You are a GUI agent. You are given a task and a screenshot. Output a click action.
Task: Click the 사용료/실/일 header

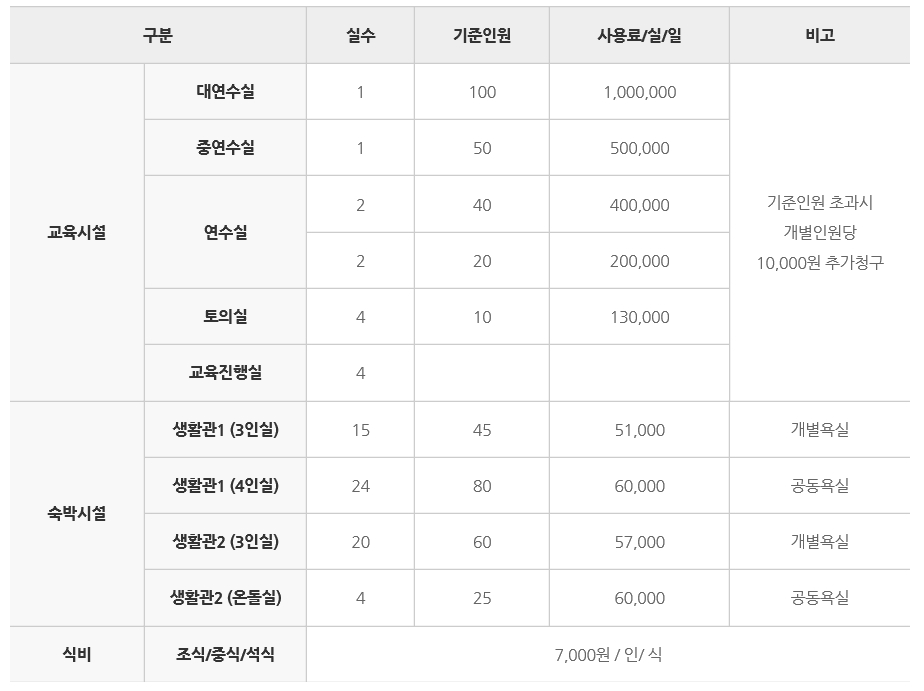(x=639, y=35)
